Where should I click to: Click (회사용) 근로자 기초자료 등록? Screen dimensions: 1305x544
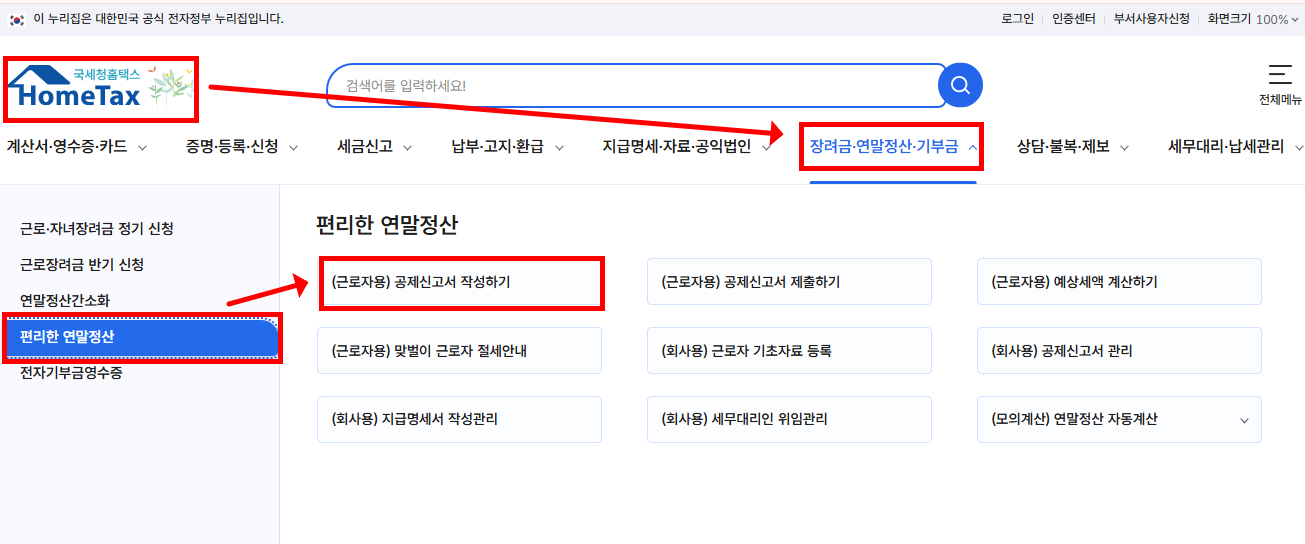(789, 351)
